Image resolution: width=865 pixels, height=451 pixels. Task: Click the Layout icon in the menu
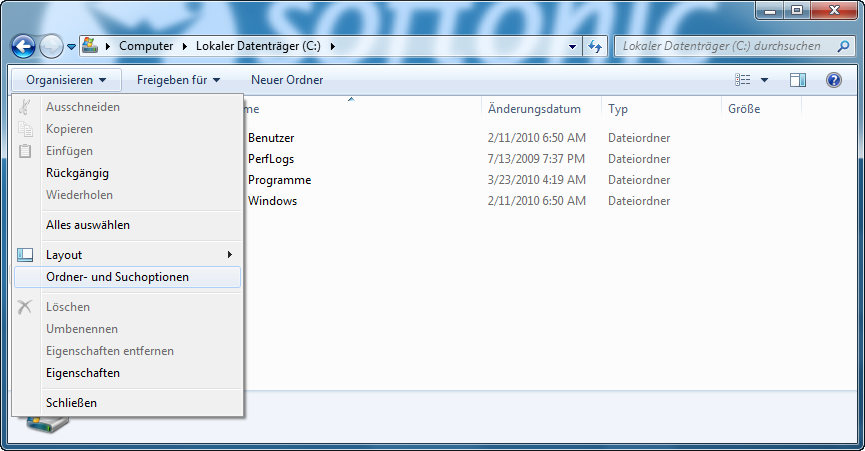[25, 255]
